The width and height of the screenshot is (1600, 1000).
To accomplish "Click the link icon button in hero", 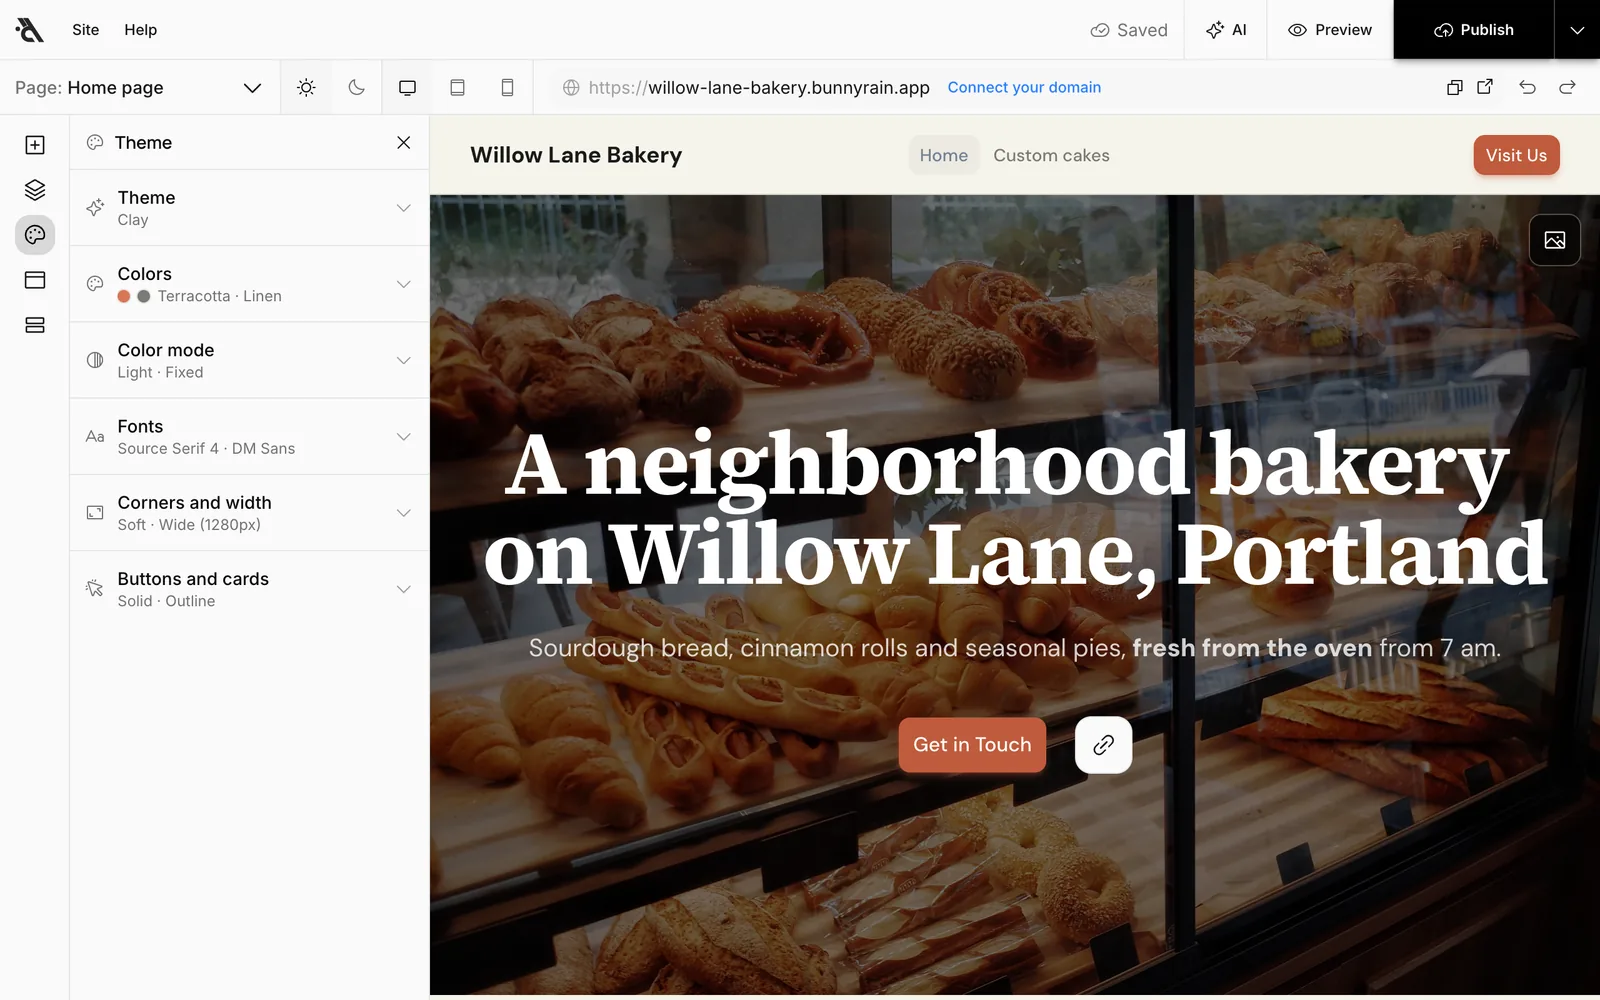I will [1103, 745].
